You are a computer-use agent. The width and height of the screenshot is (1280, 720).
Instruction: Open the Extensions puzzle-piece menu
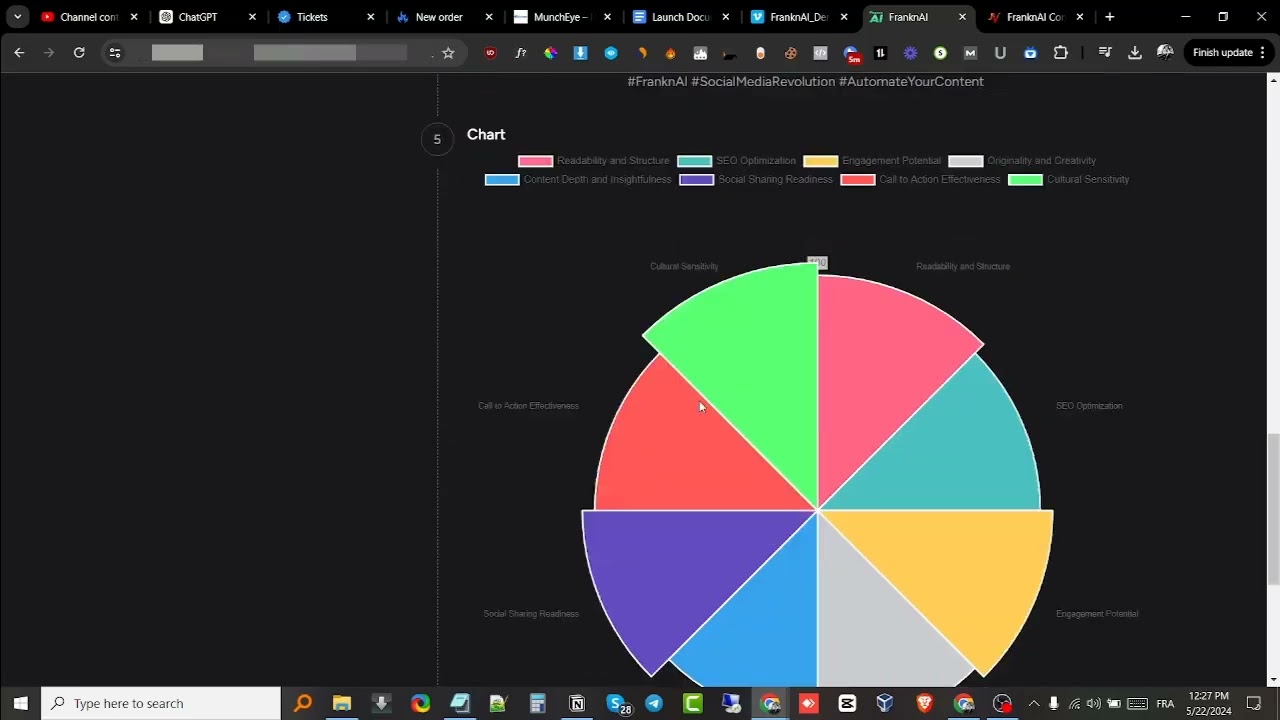pyautogui.click(x=1061, y=53)
